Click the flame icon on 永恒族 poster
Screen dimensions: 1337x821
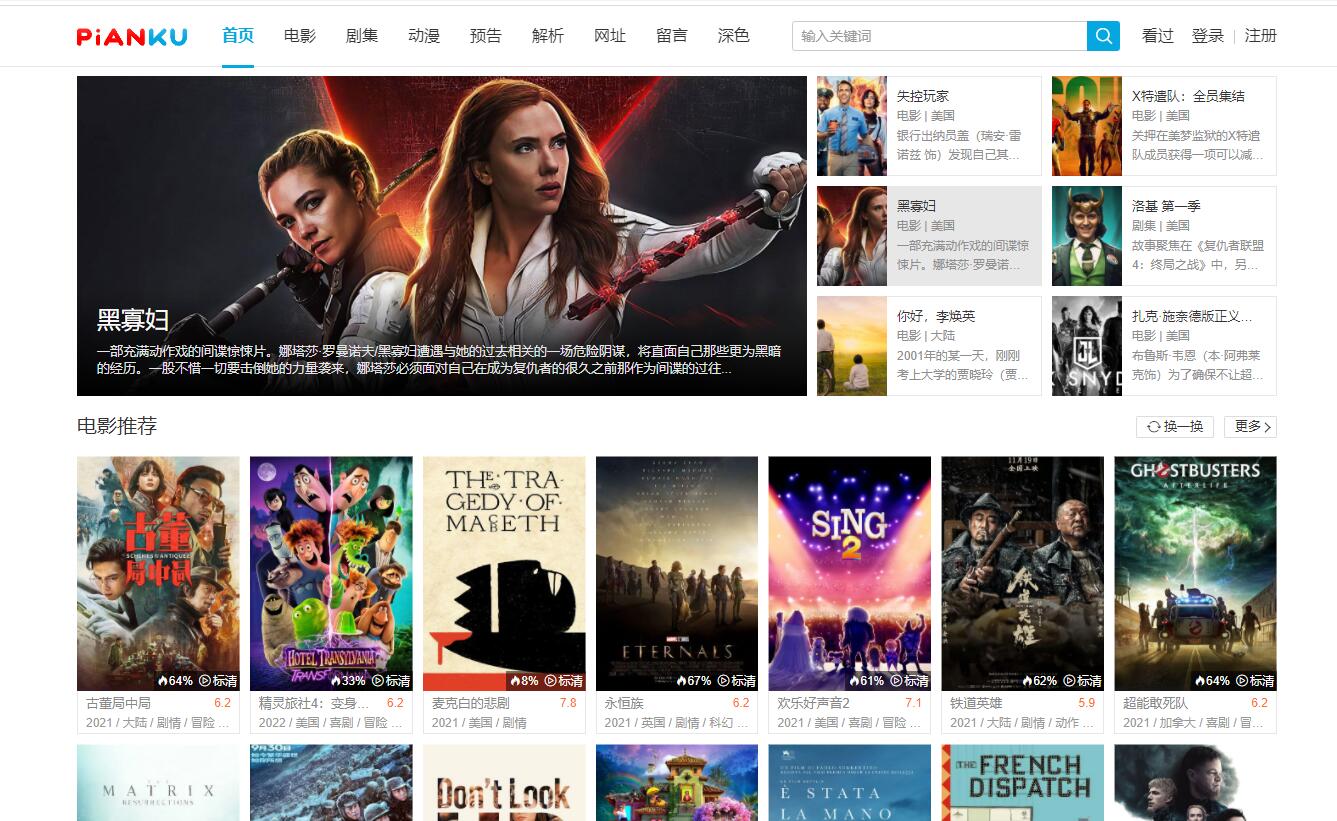(x=682, y=680)
